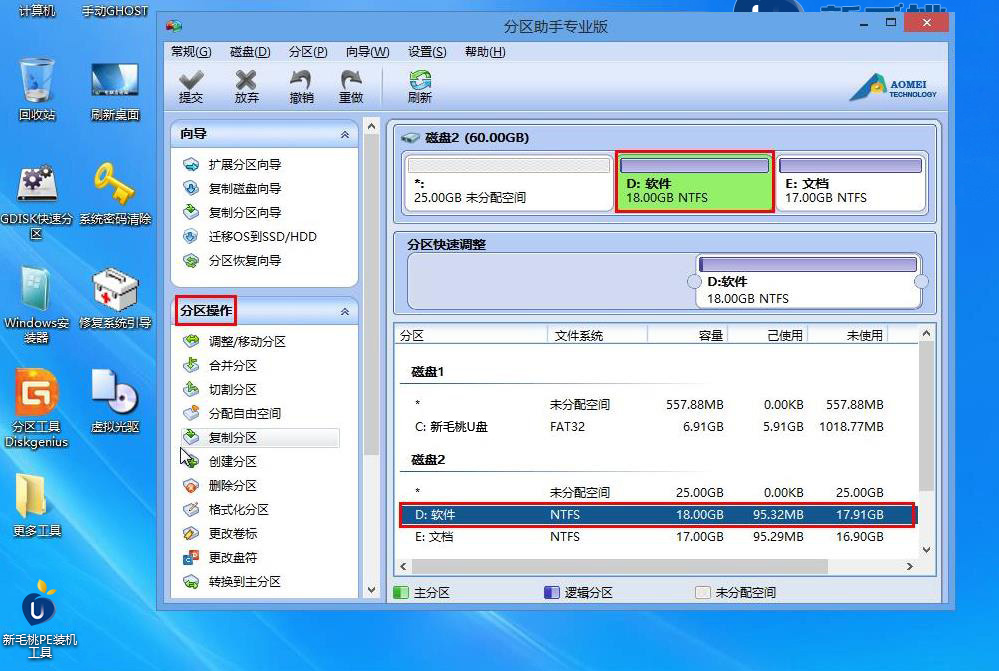The height and width of the screenshot is (671, 999).
Task: Click the 迁移OS到SSD/HDD icon
Action: [x=191, y=236]
